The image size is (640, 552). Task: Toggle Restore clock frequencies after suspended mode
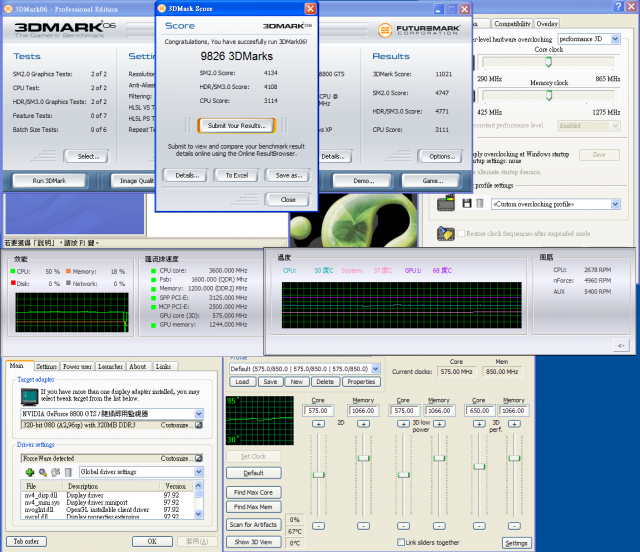pos(461,234)
